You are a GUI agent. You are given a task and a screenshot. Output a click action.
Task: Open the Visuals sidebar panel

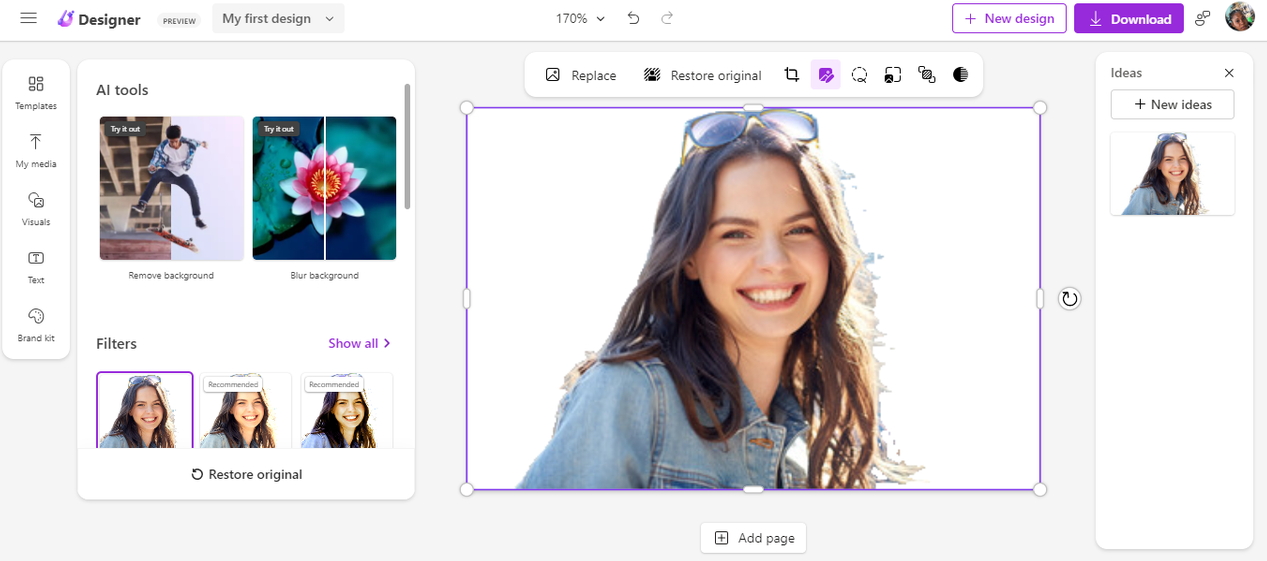point(36,208)
